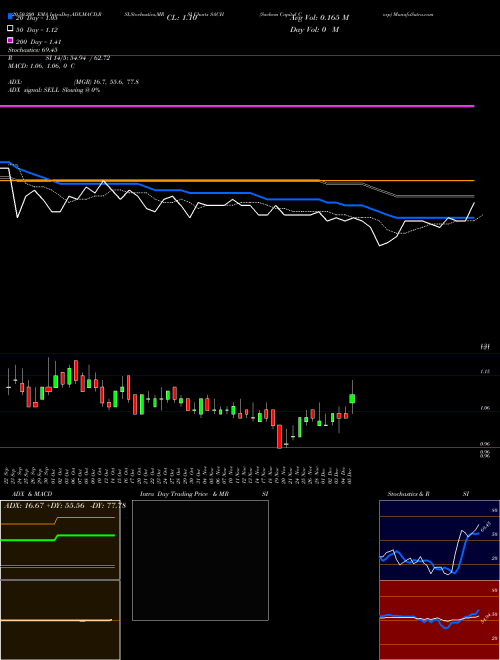Open the empty Intra Day Trading Price panel
This screenshot has width=500, height=660.
coord(200,560)
